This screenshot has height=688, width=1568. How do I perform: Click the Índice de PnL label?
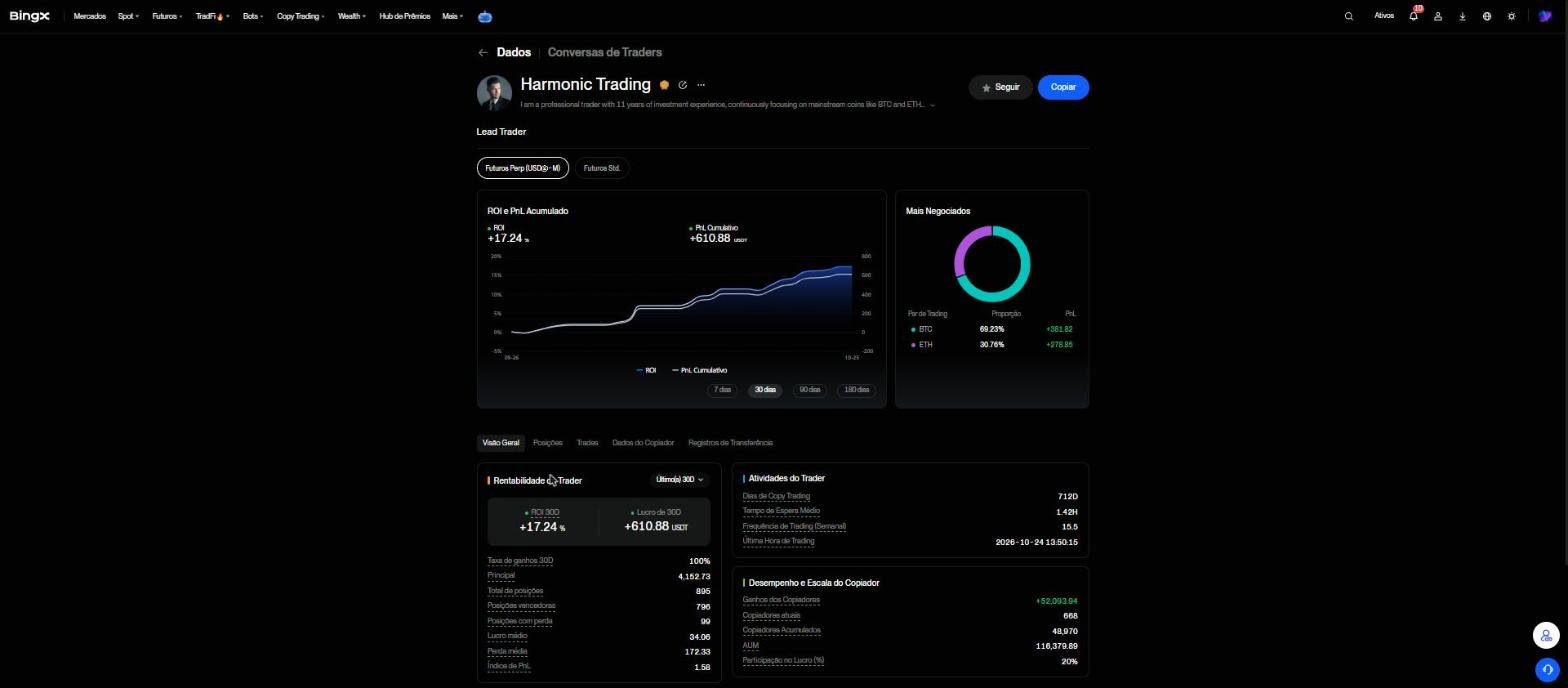[x=509, y=666]
